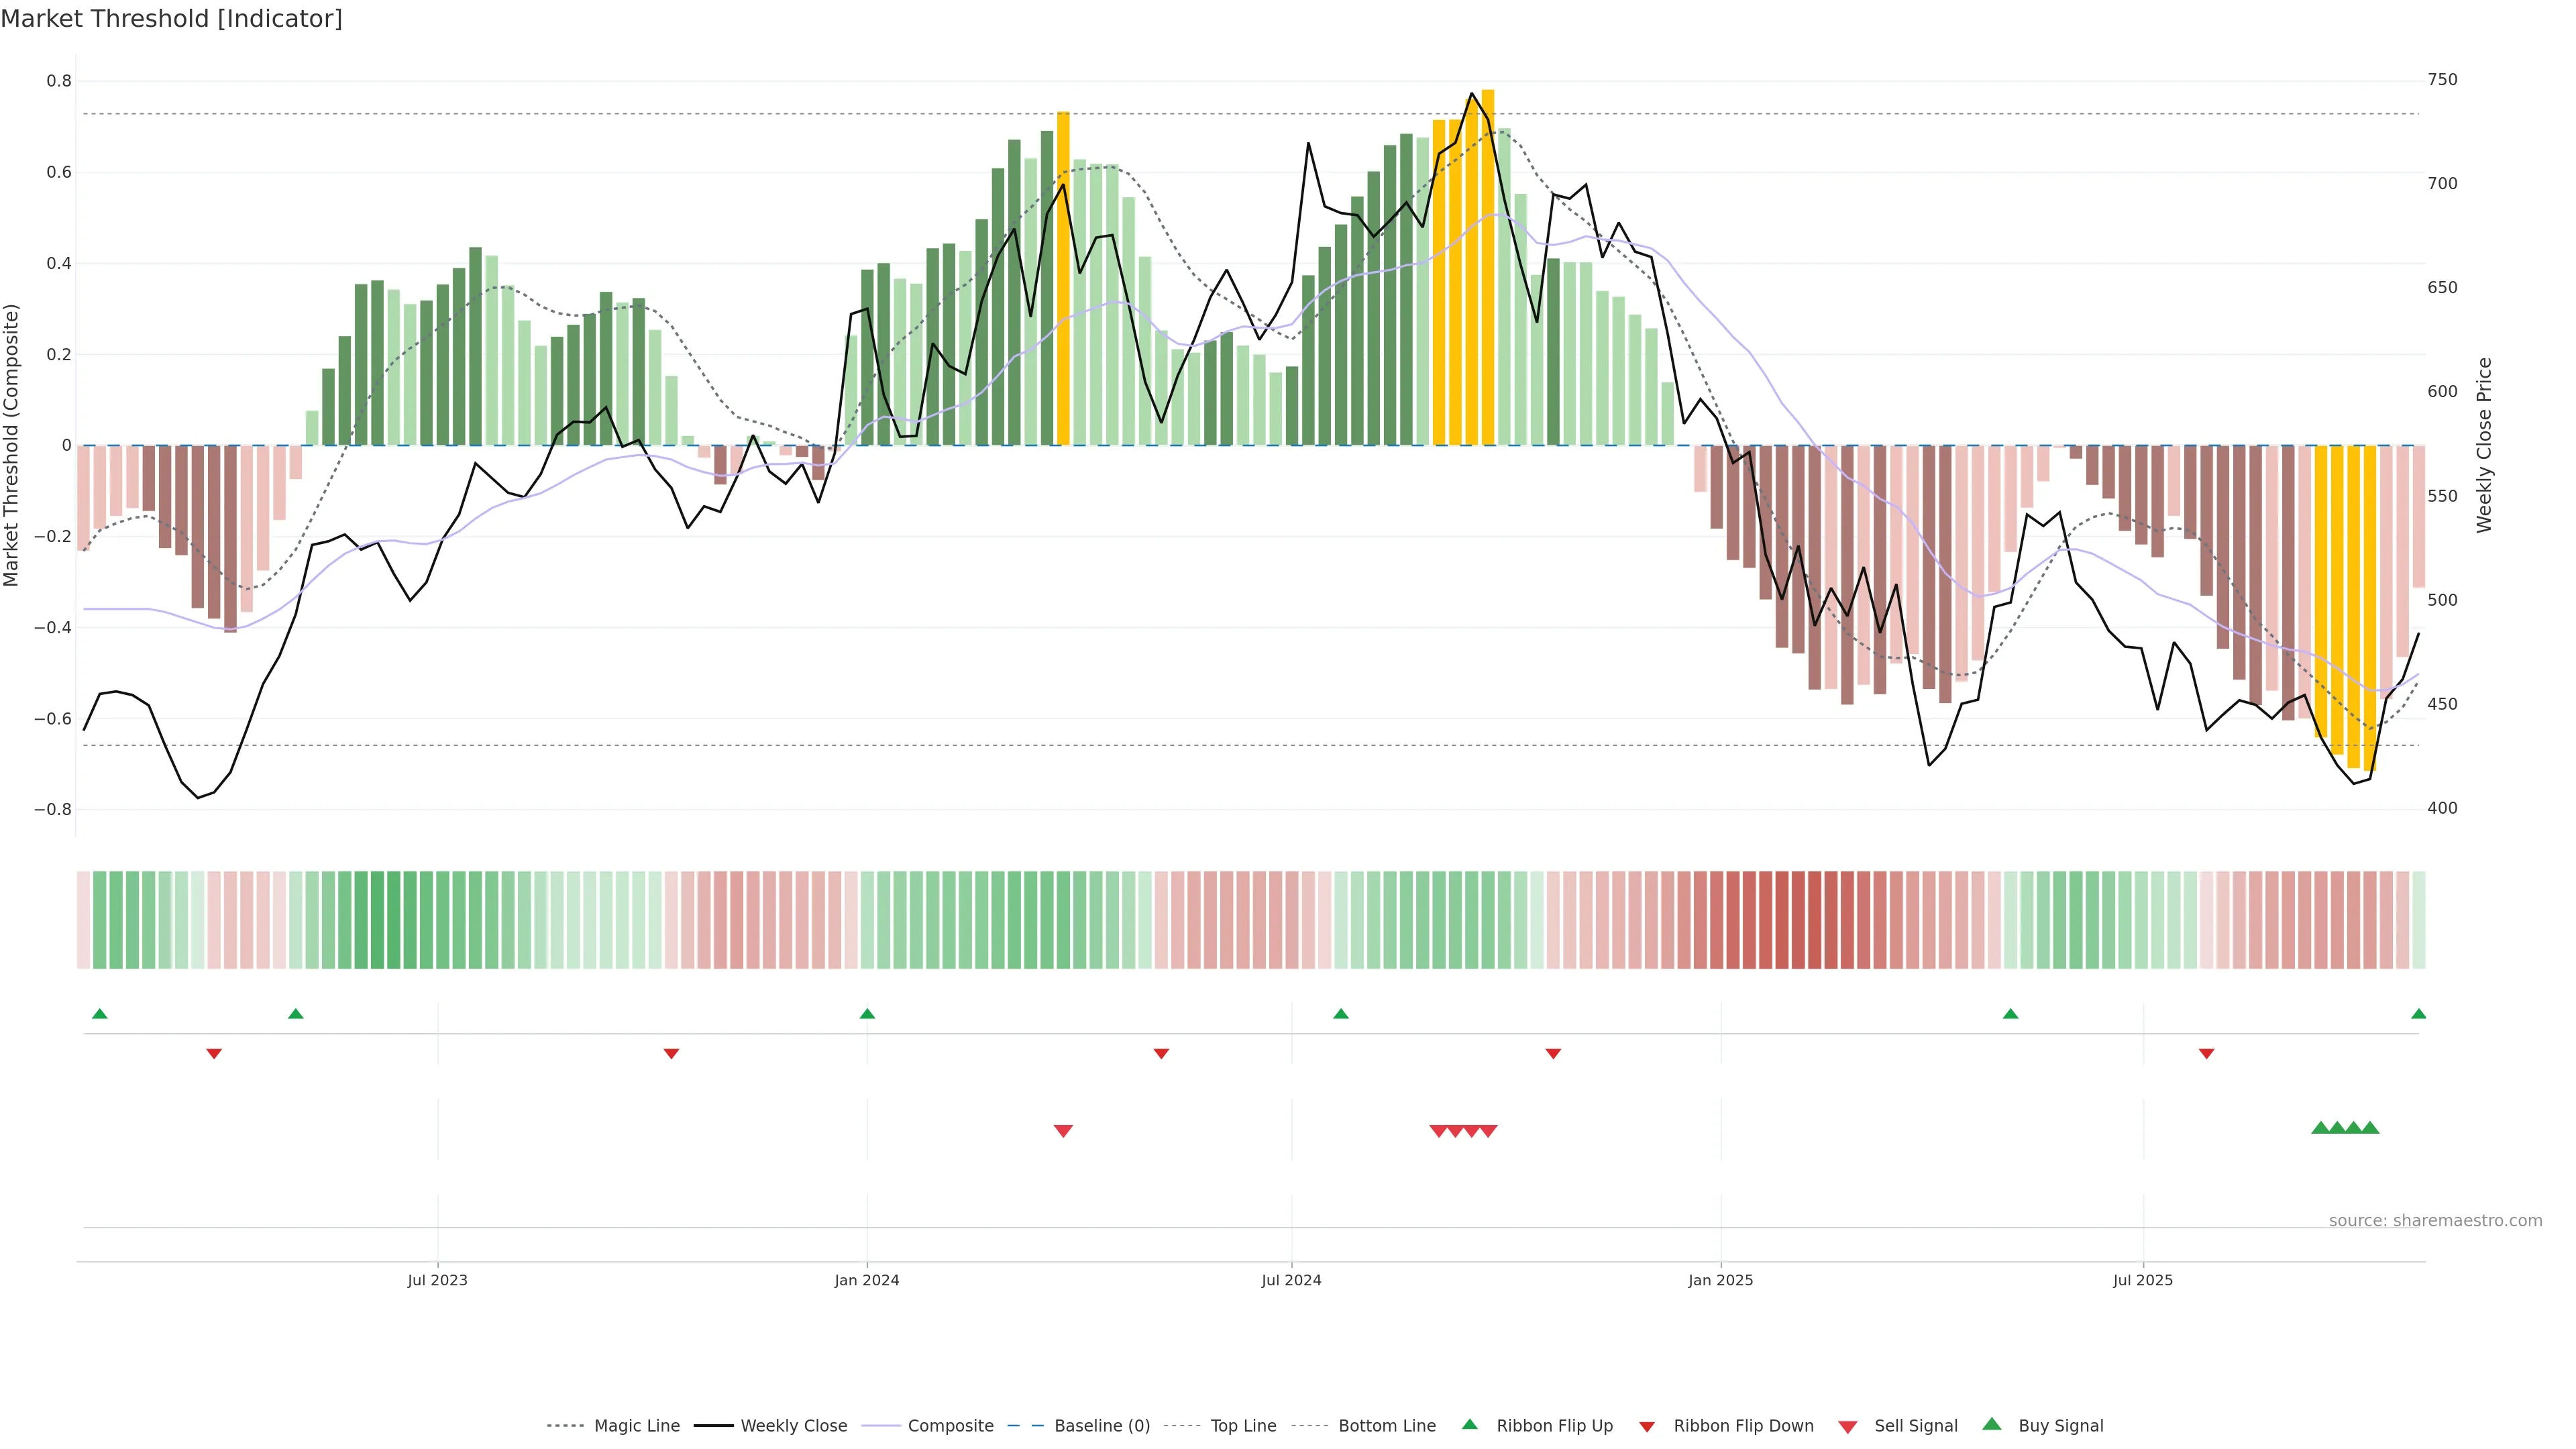The image size is (2576, 1449).
Task: Click the Jul 2023 x-axis label
Action: coord(437,1280)
